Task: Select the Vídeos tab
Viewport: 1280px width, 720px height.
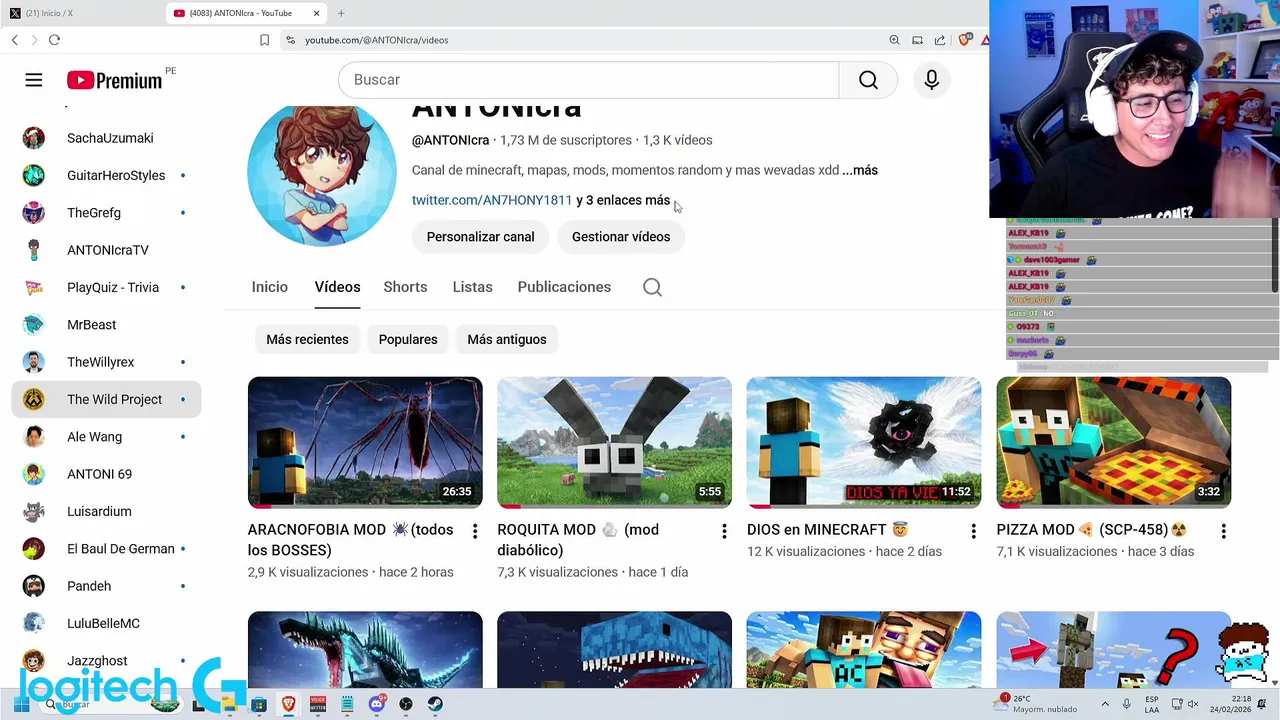Action: (337, 287)
